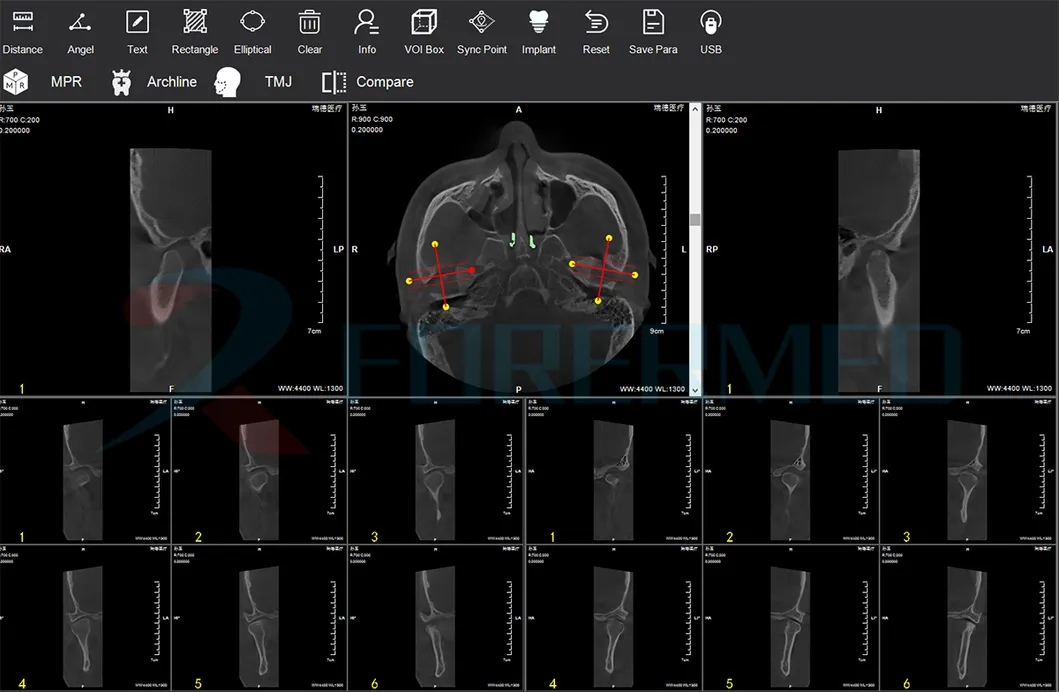
Task: Open the USB export option
Action: point(711,30)
